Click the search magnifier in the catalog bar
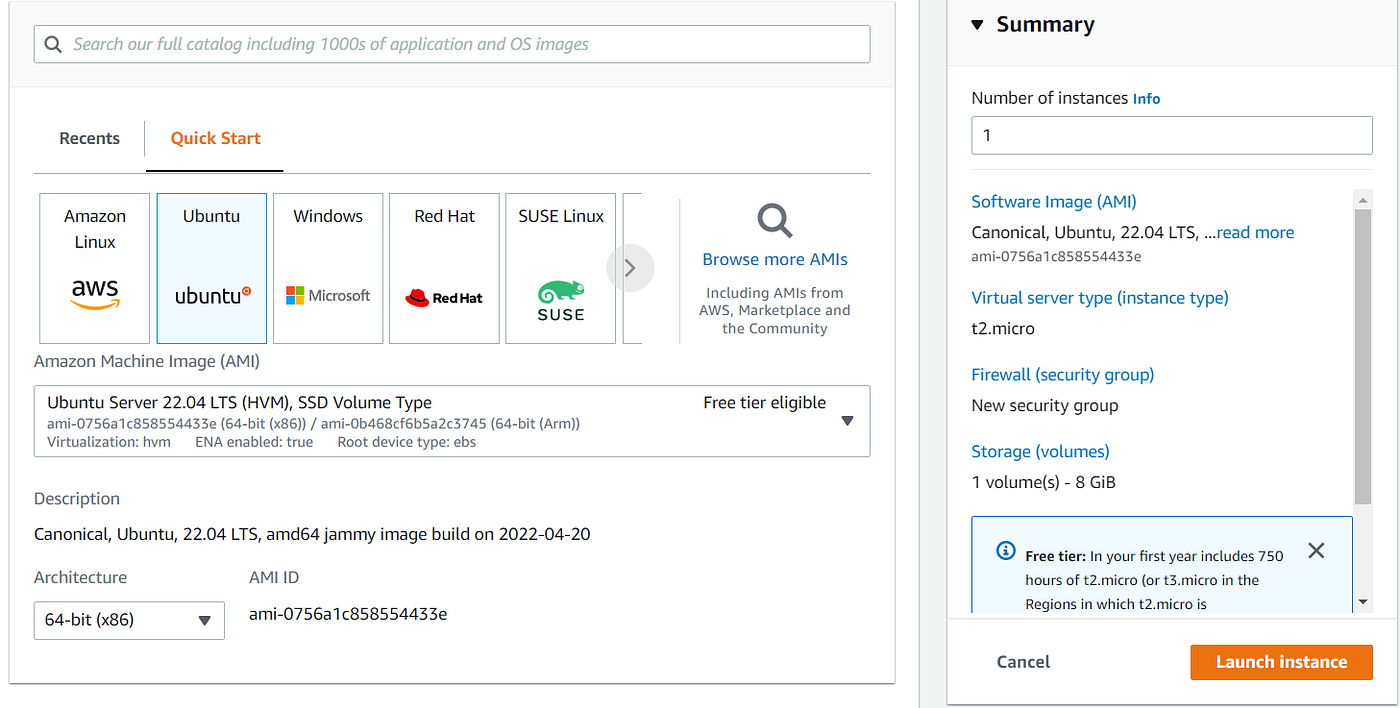Screen dimensions: 1400x708 pos(53,44)
